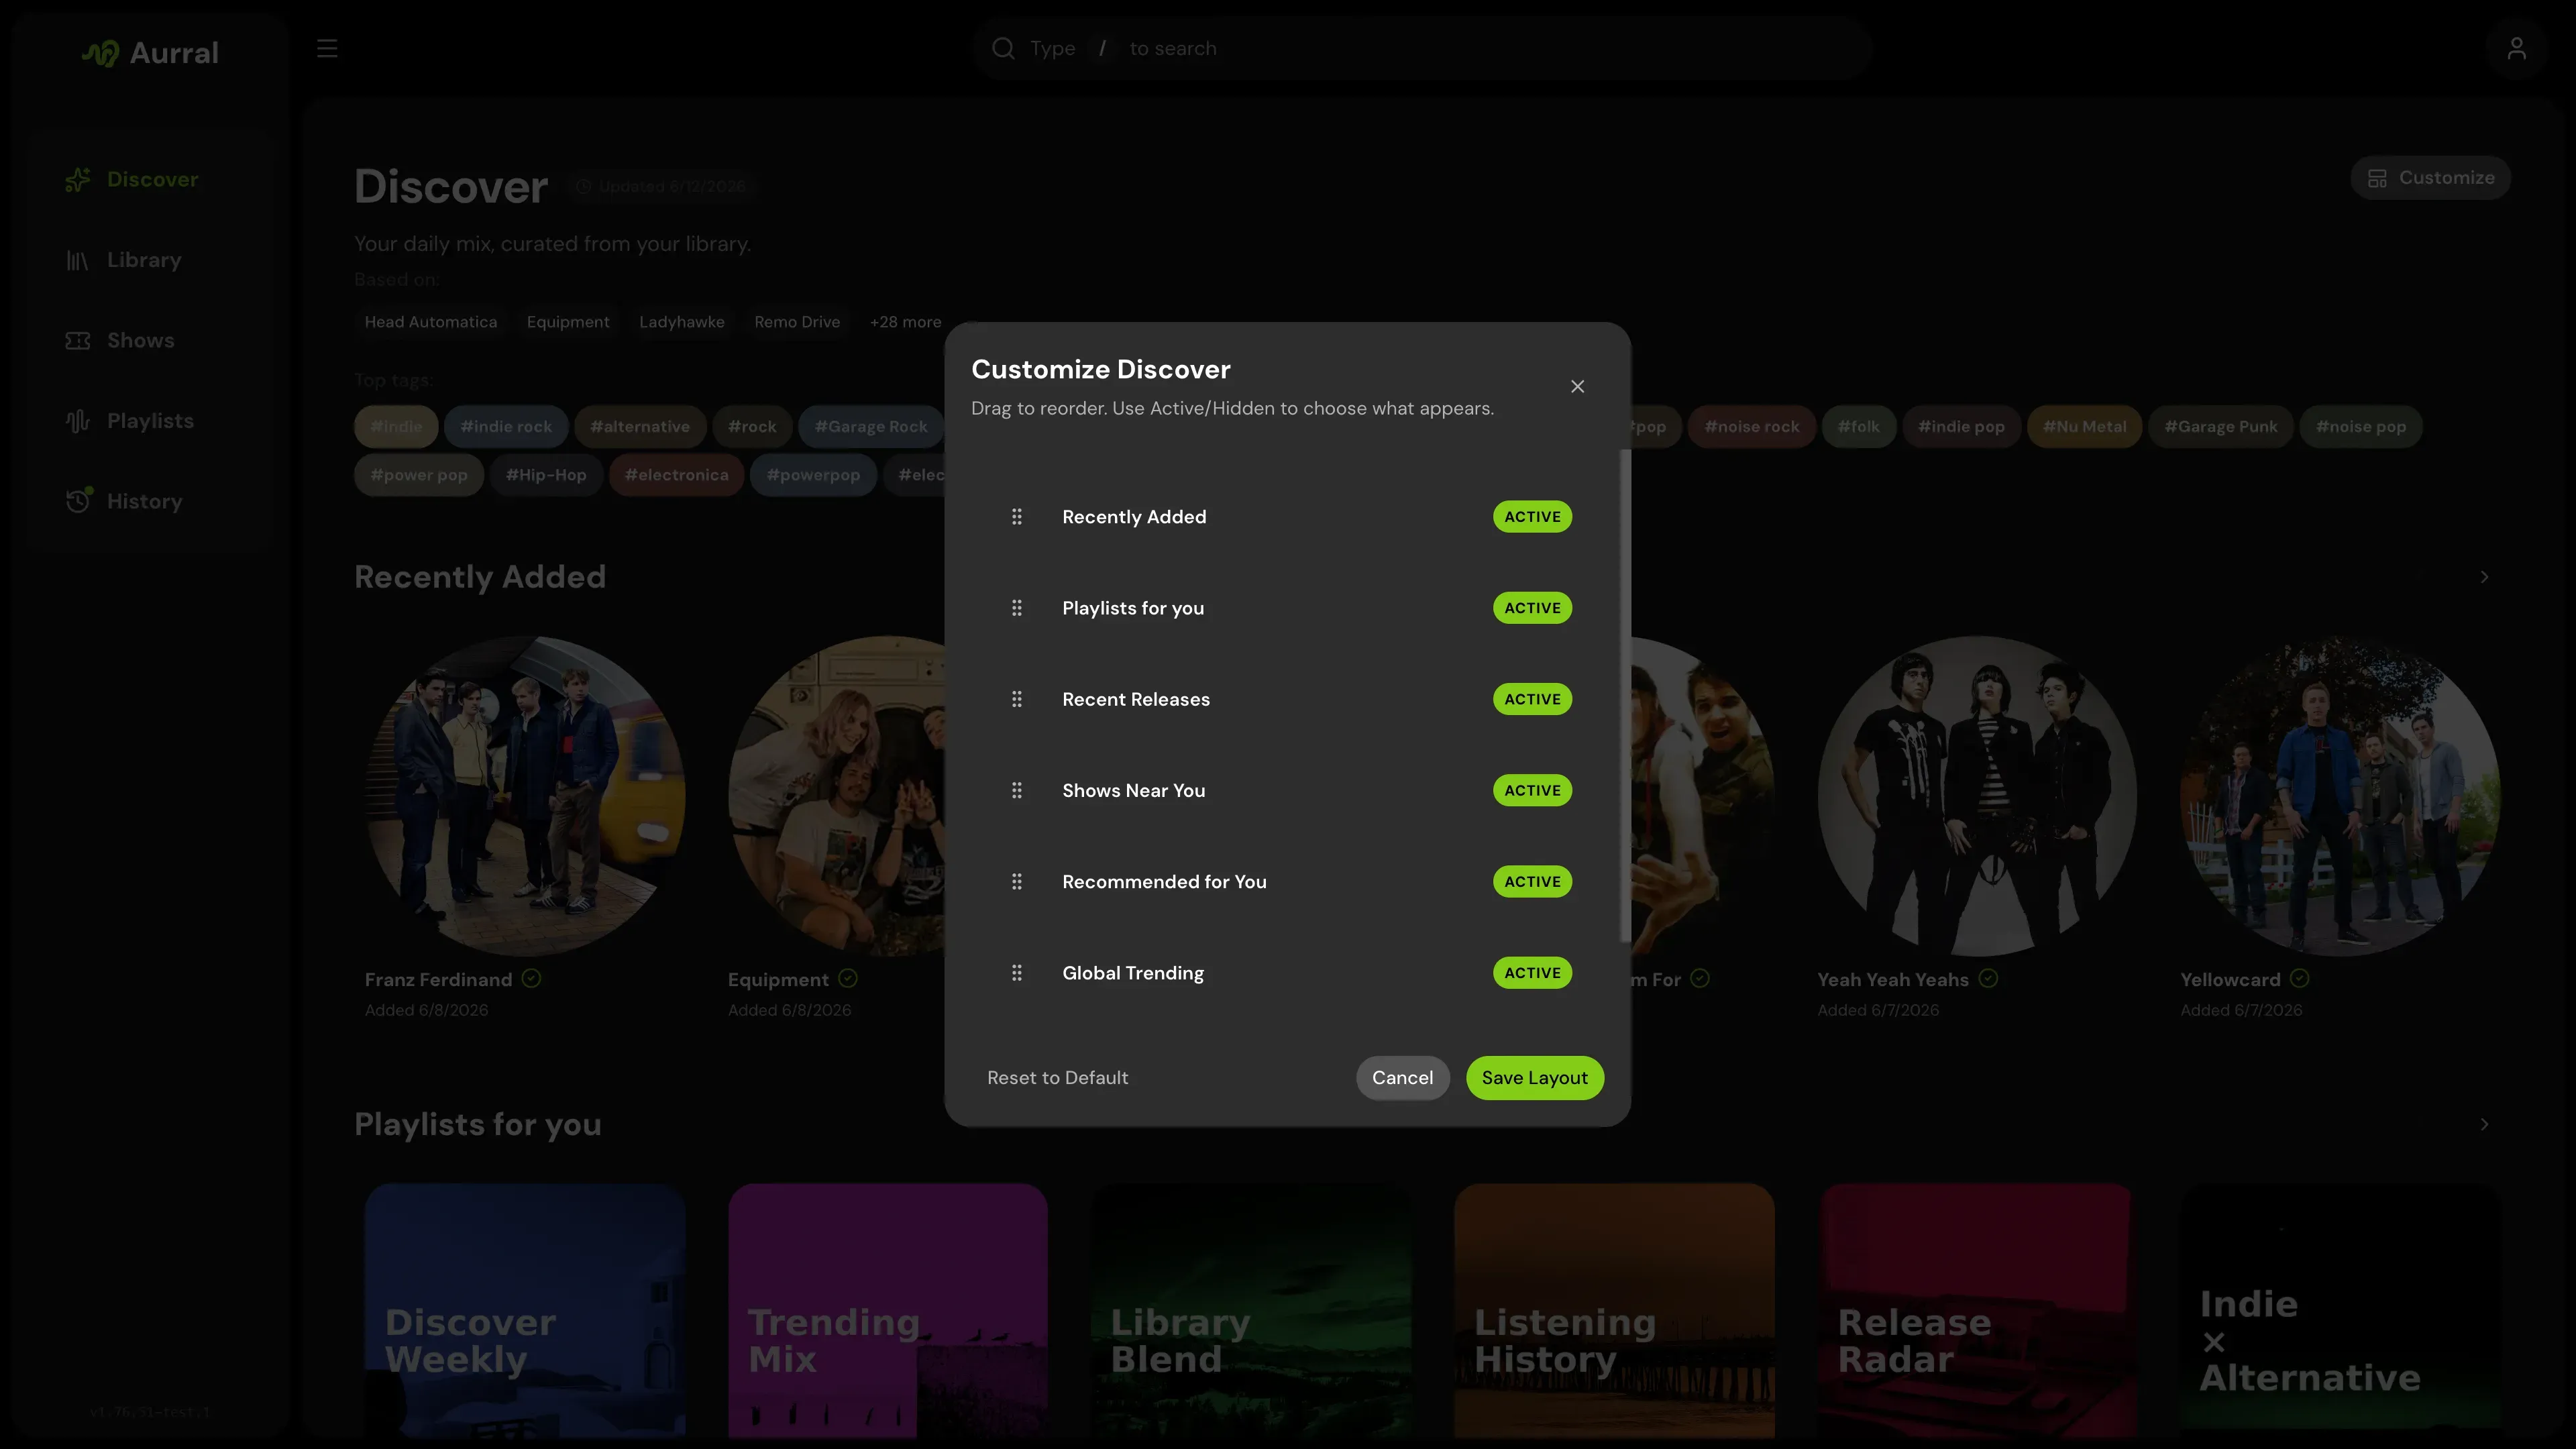Select the #indie rock tag
Viewport: 2576px width, 1449px height.
[x=505, y=427]
